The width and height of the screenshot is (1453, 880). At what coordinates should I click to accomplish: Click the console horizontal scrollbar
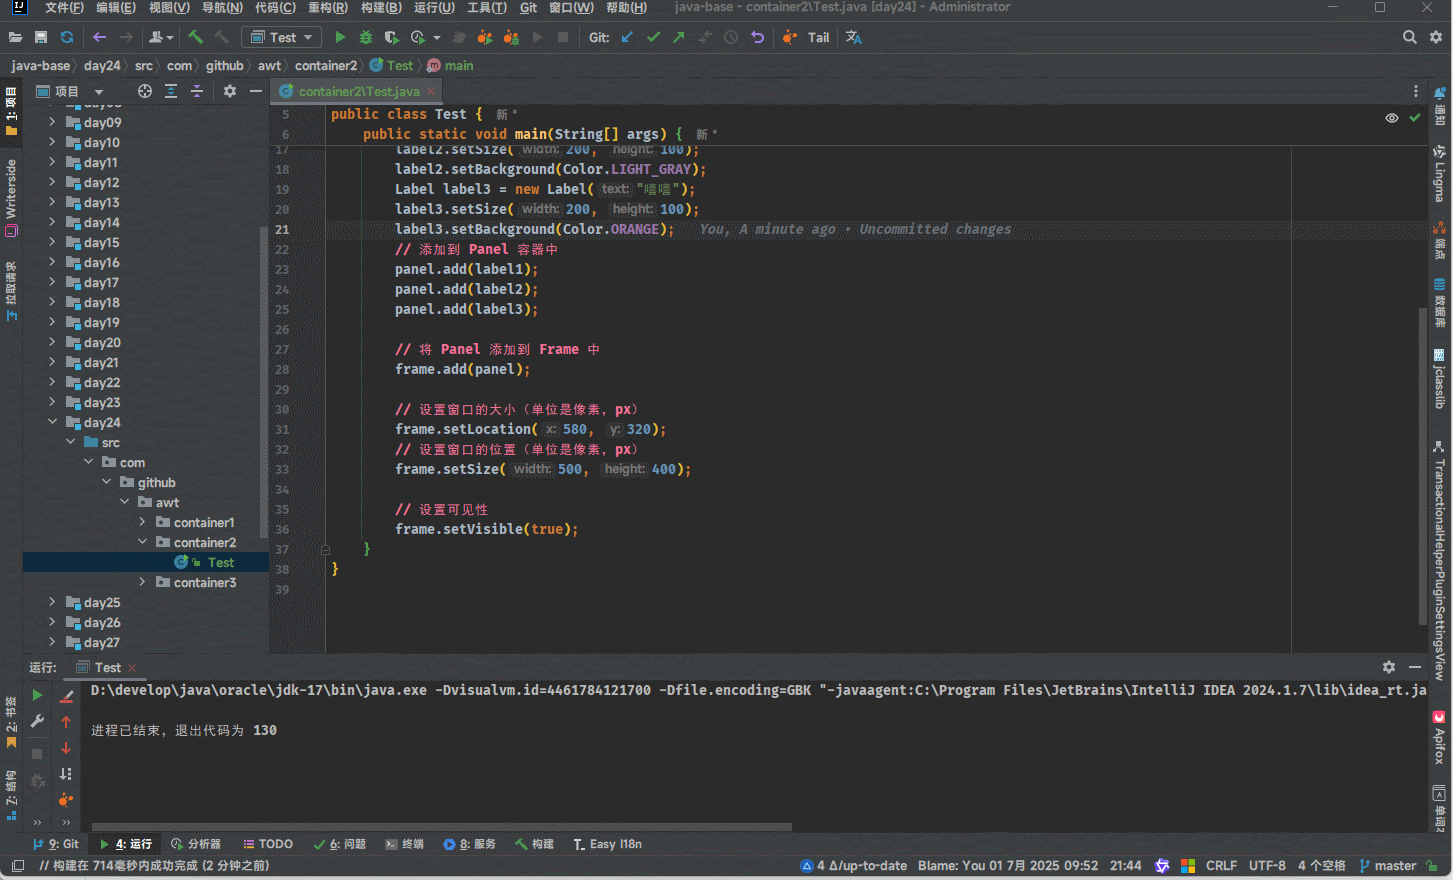coord(440,827)
